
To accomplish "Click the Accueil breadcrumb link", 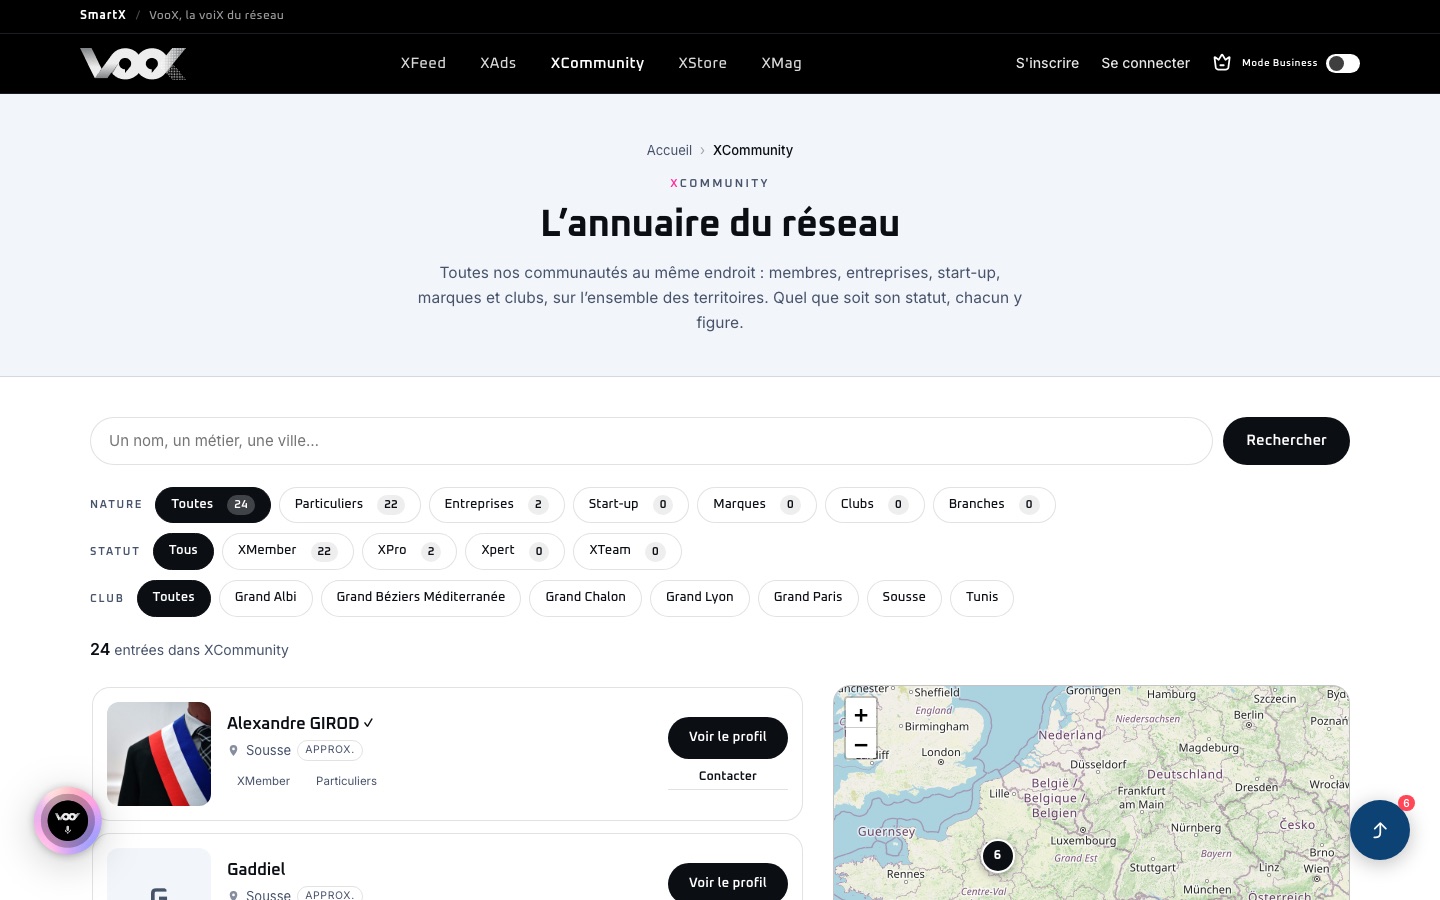I will (669, 150).
